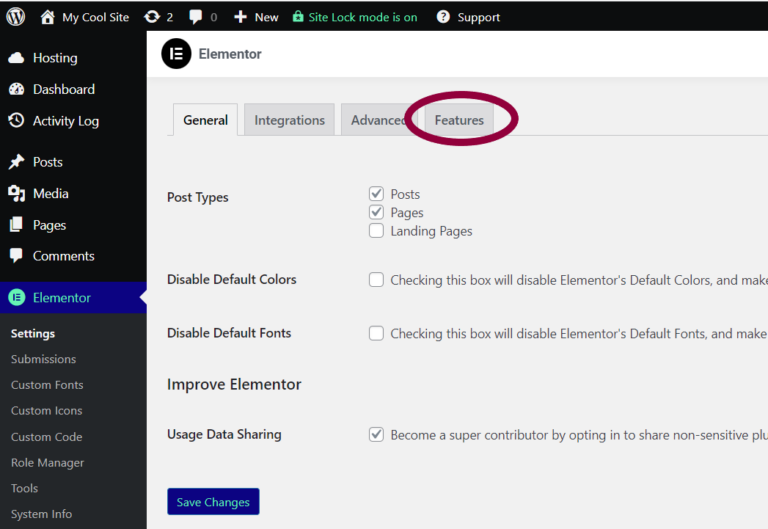
Task: Check Disable Default Colors box
Action: [377, 280]
